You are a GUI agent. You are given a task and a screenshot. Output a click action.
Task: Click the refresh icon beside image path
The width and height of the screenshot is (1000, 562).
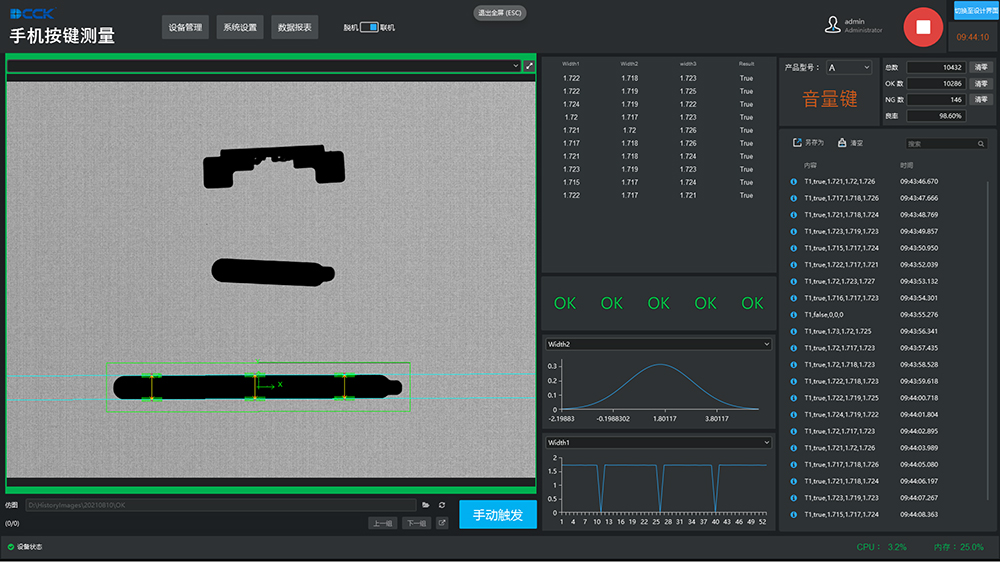point(441,505)
